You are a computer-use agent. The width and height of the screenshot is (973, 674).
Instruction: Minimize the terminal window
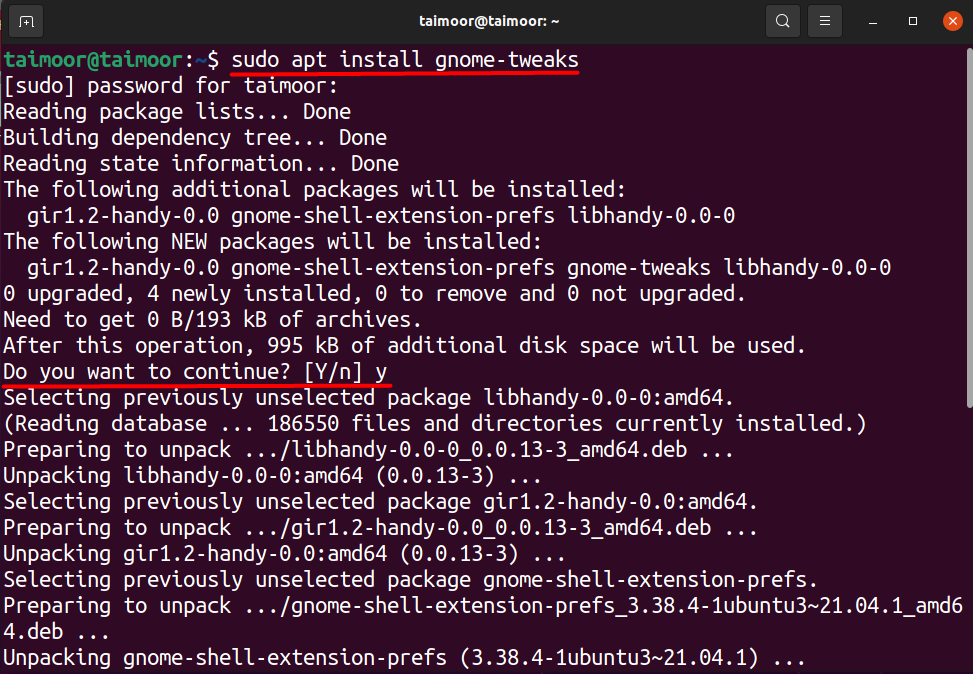[x=873, y=22]
